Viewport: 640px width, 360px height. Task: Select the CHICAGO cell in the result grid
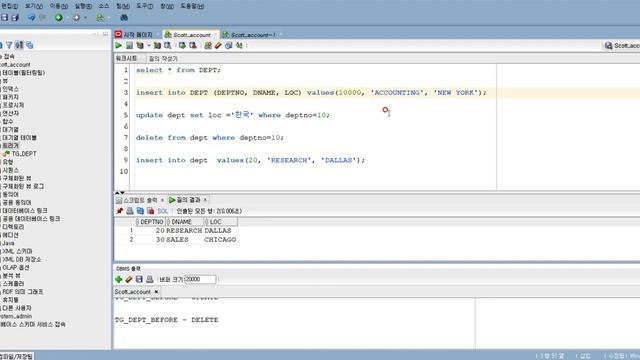click(x=220, y=240)
